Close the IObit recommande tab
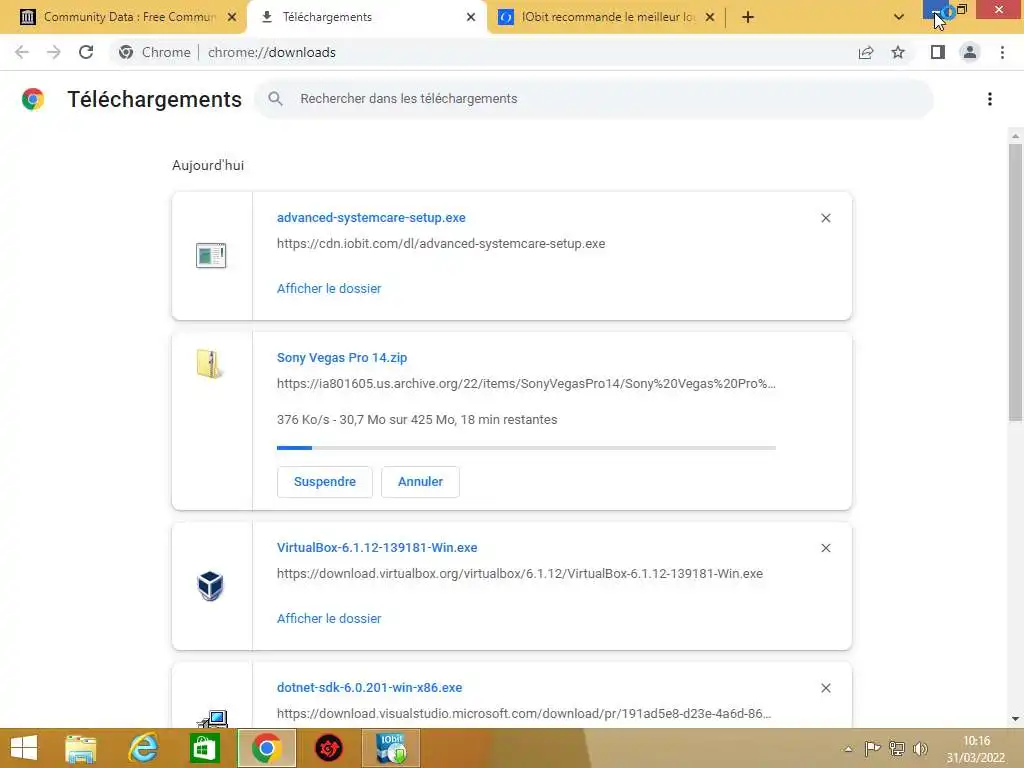This screenshot has width=1024, height=768. (710, 17)
